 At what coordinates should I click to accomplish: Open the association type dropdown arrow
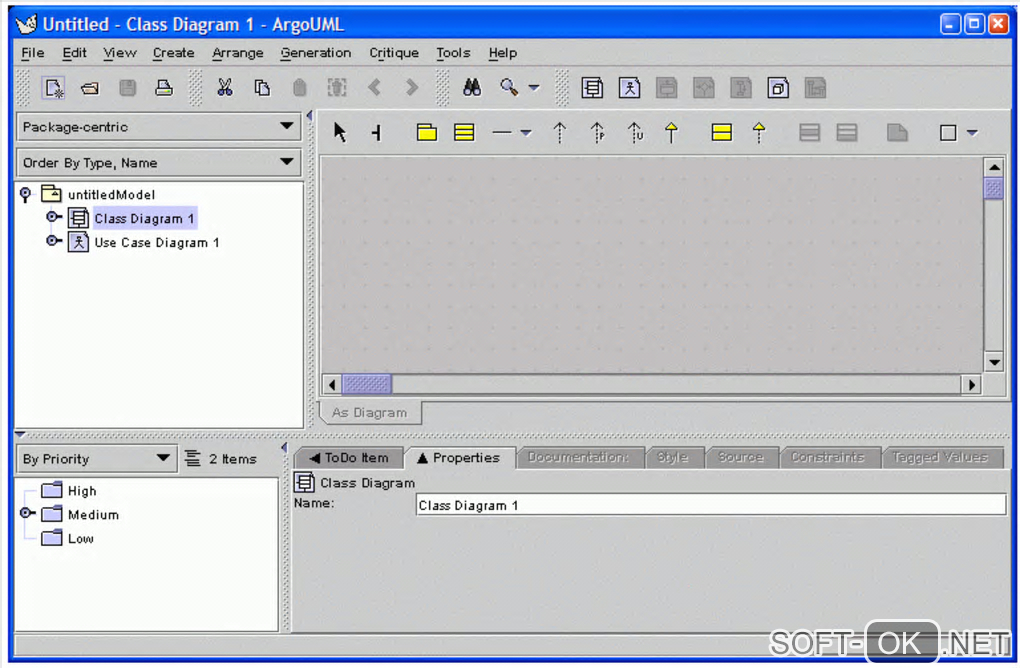click(x=526, y=133)
